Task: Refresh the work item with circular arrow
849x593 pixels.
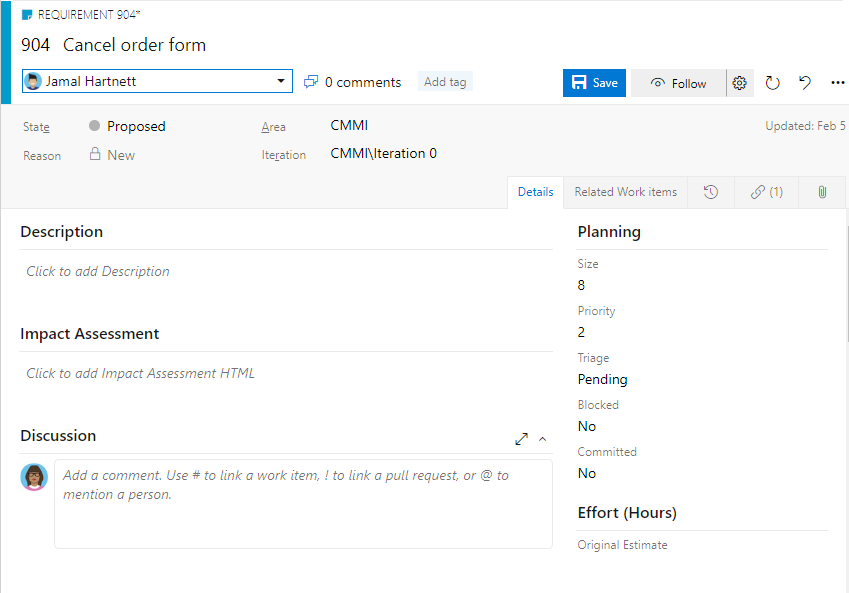Action: click(x=772, y=83)
